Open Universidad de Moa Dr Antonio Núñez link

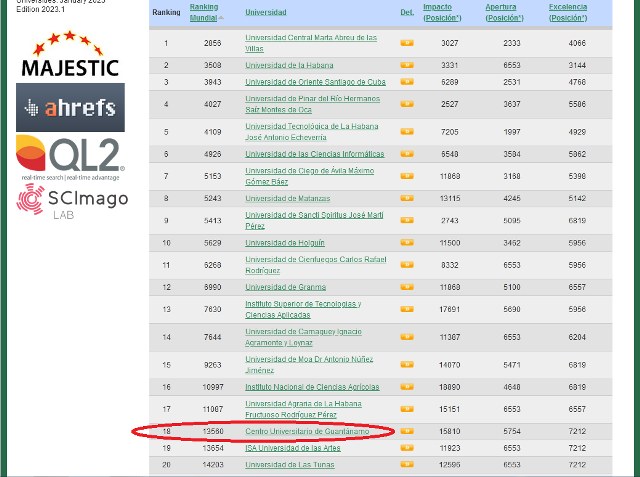pyautogui.click(x=309, y=365)
